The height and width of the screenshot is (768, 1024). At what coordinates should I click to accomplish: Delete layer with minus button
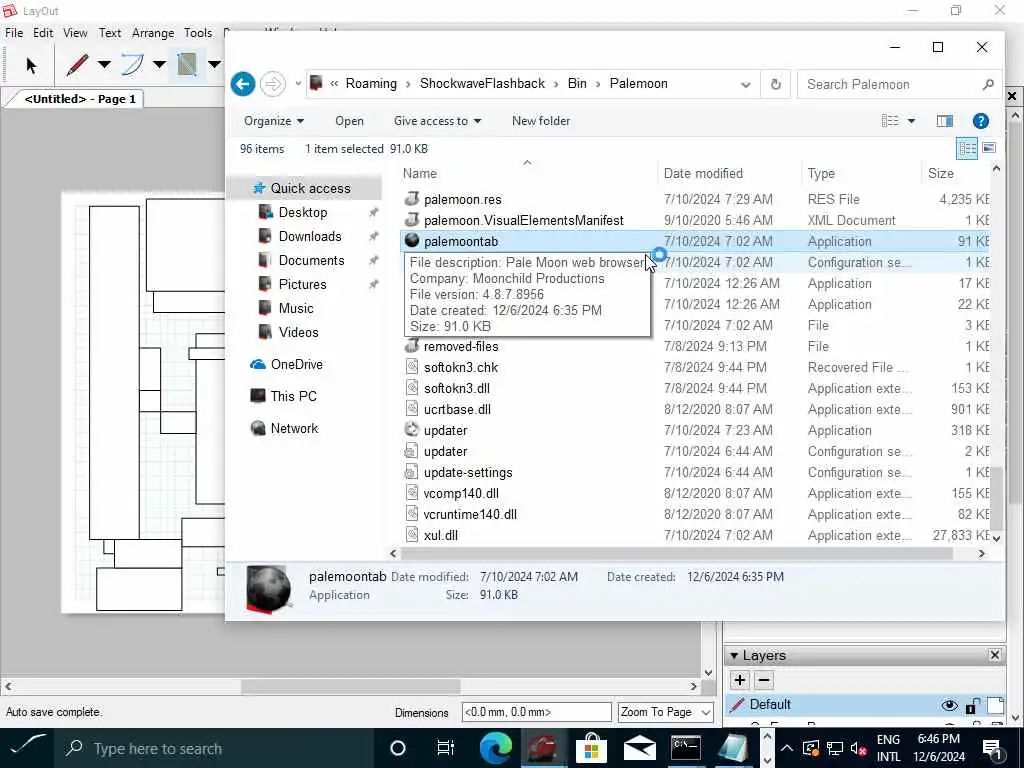[x=763, y=680]
